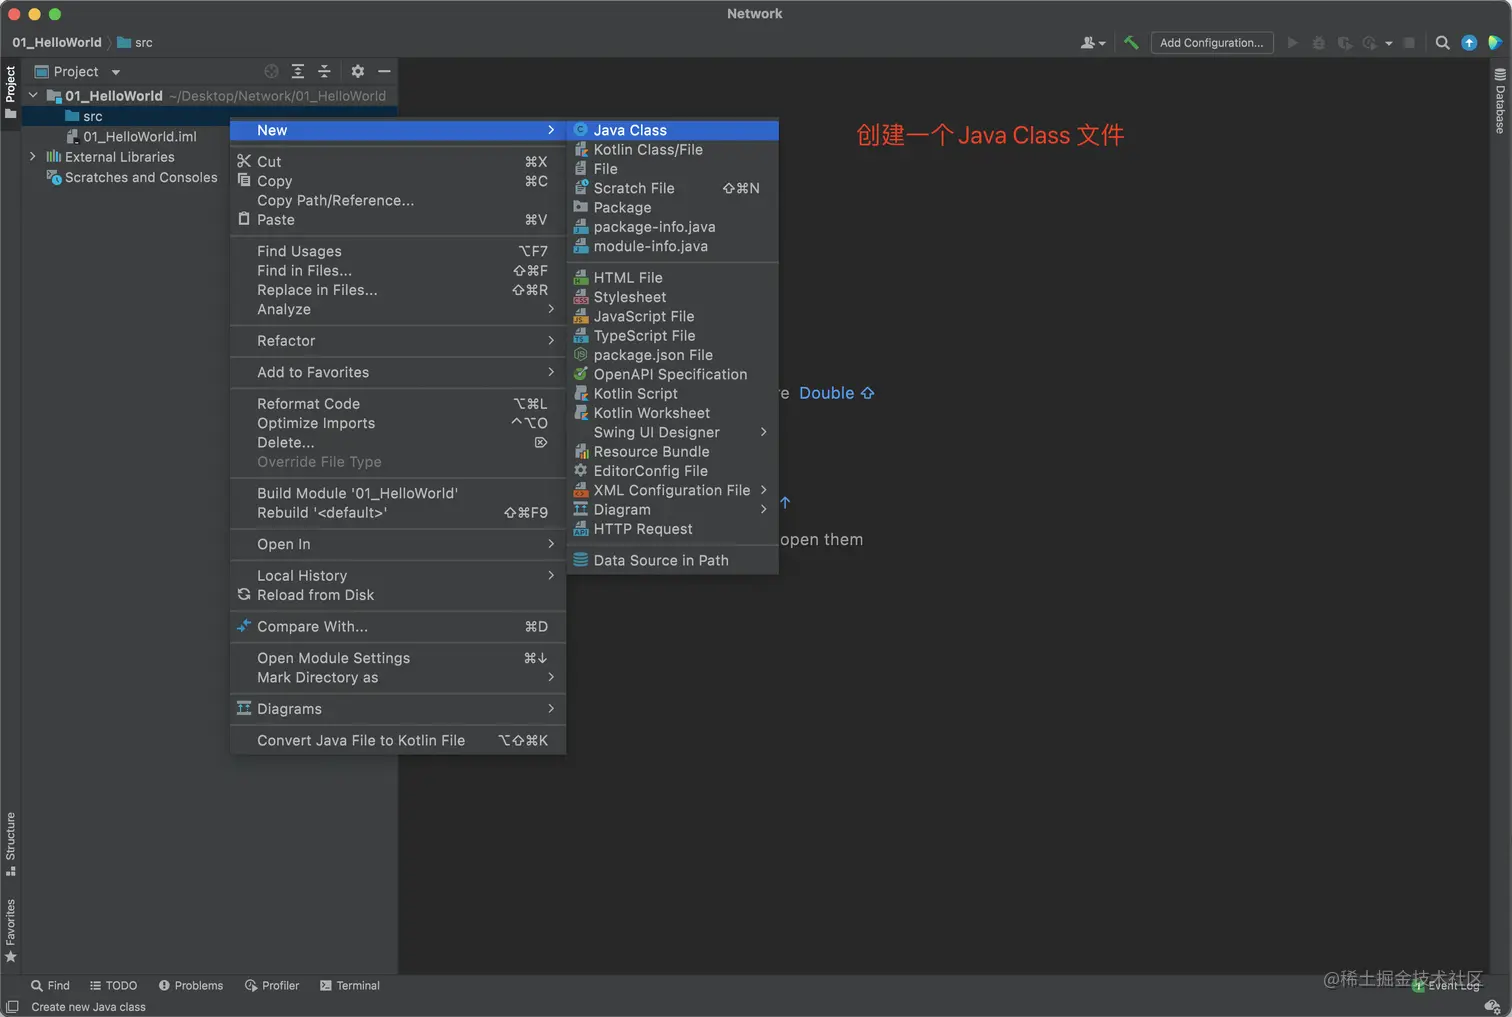
Task: Create a new TypeScript File
Action: (x=673, y=336)
